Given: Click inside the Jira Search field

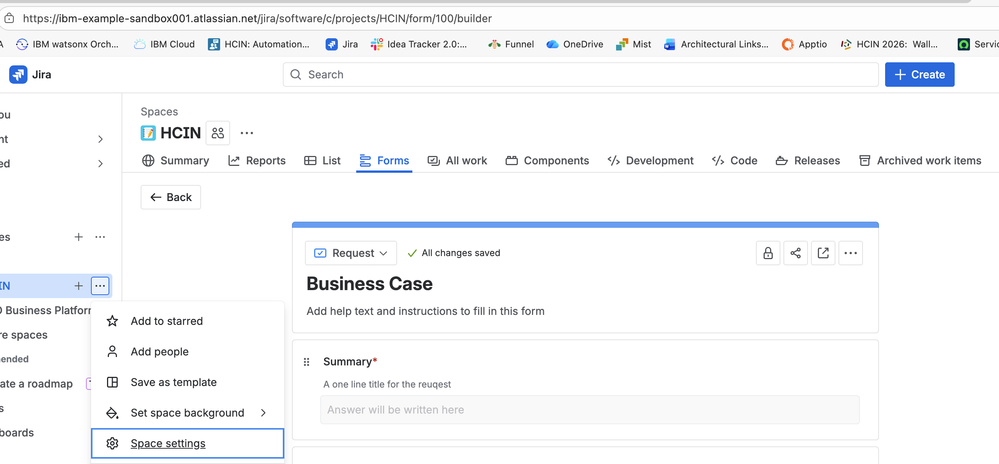Looking at the screenshot, I should pyautogui.click(x=580, y=75).
